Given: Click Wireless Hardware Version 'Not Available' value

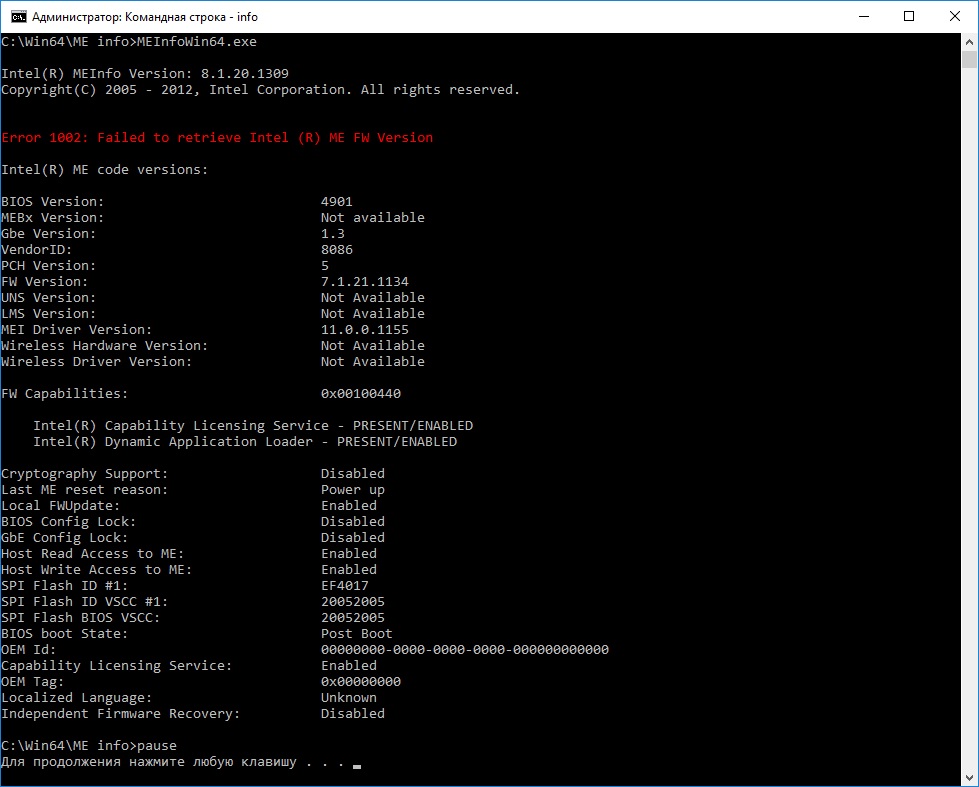Looking at the screenshot, I should (x=373, y=345).
